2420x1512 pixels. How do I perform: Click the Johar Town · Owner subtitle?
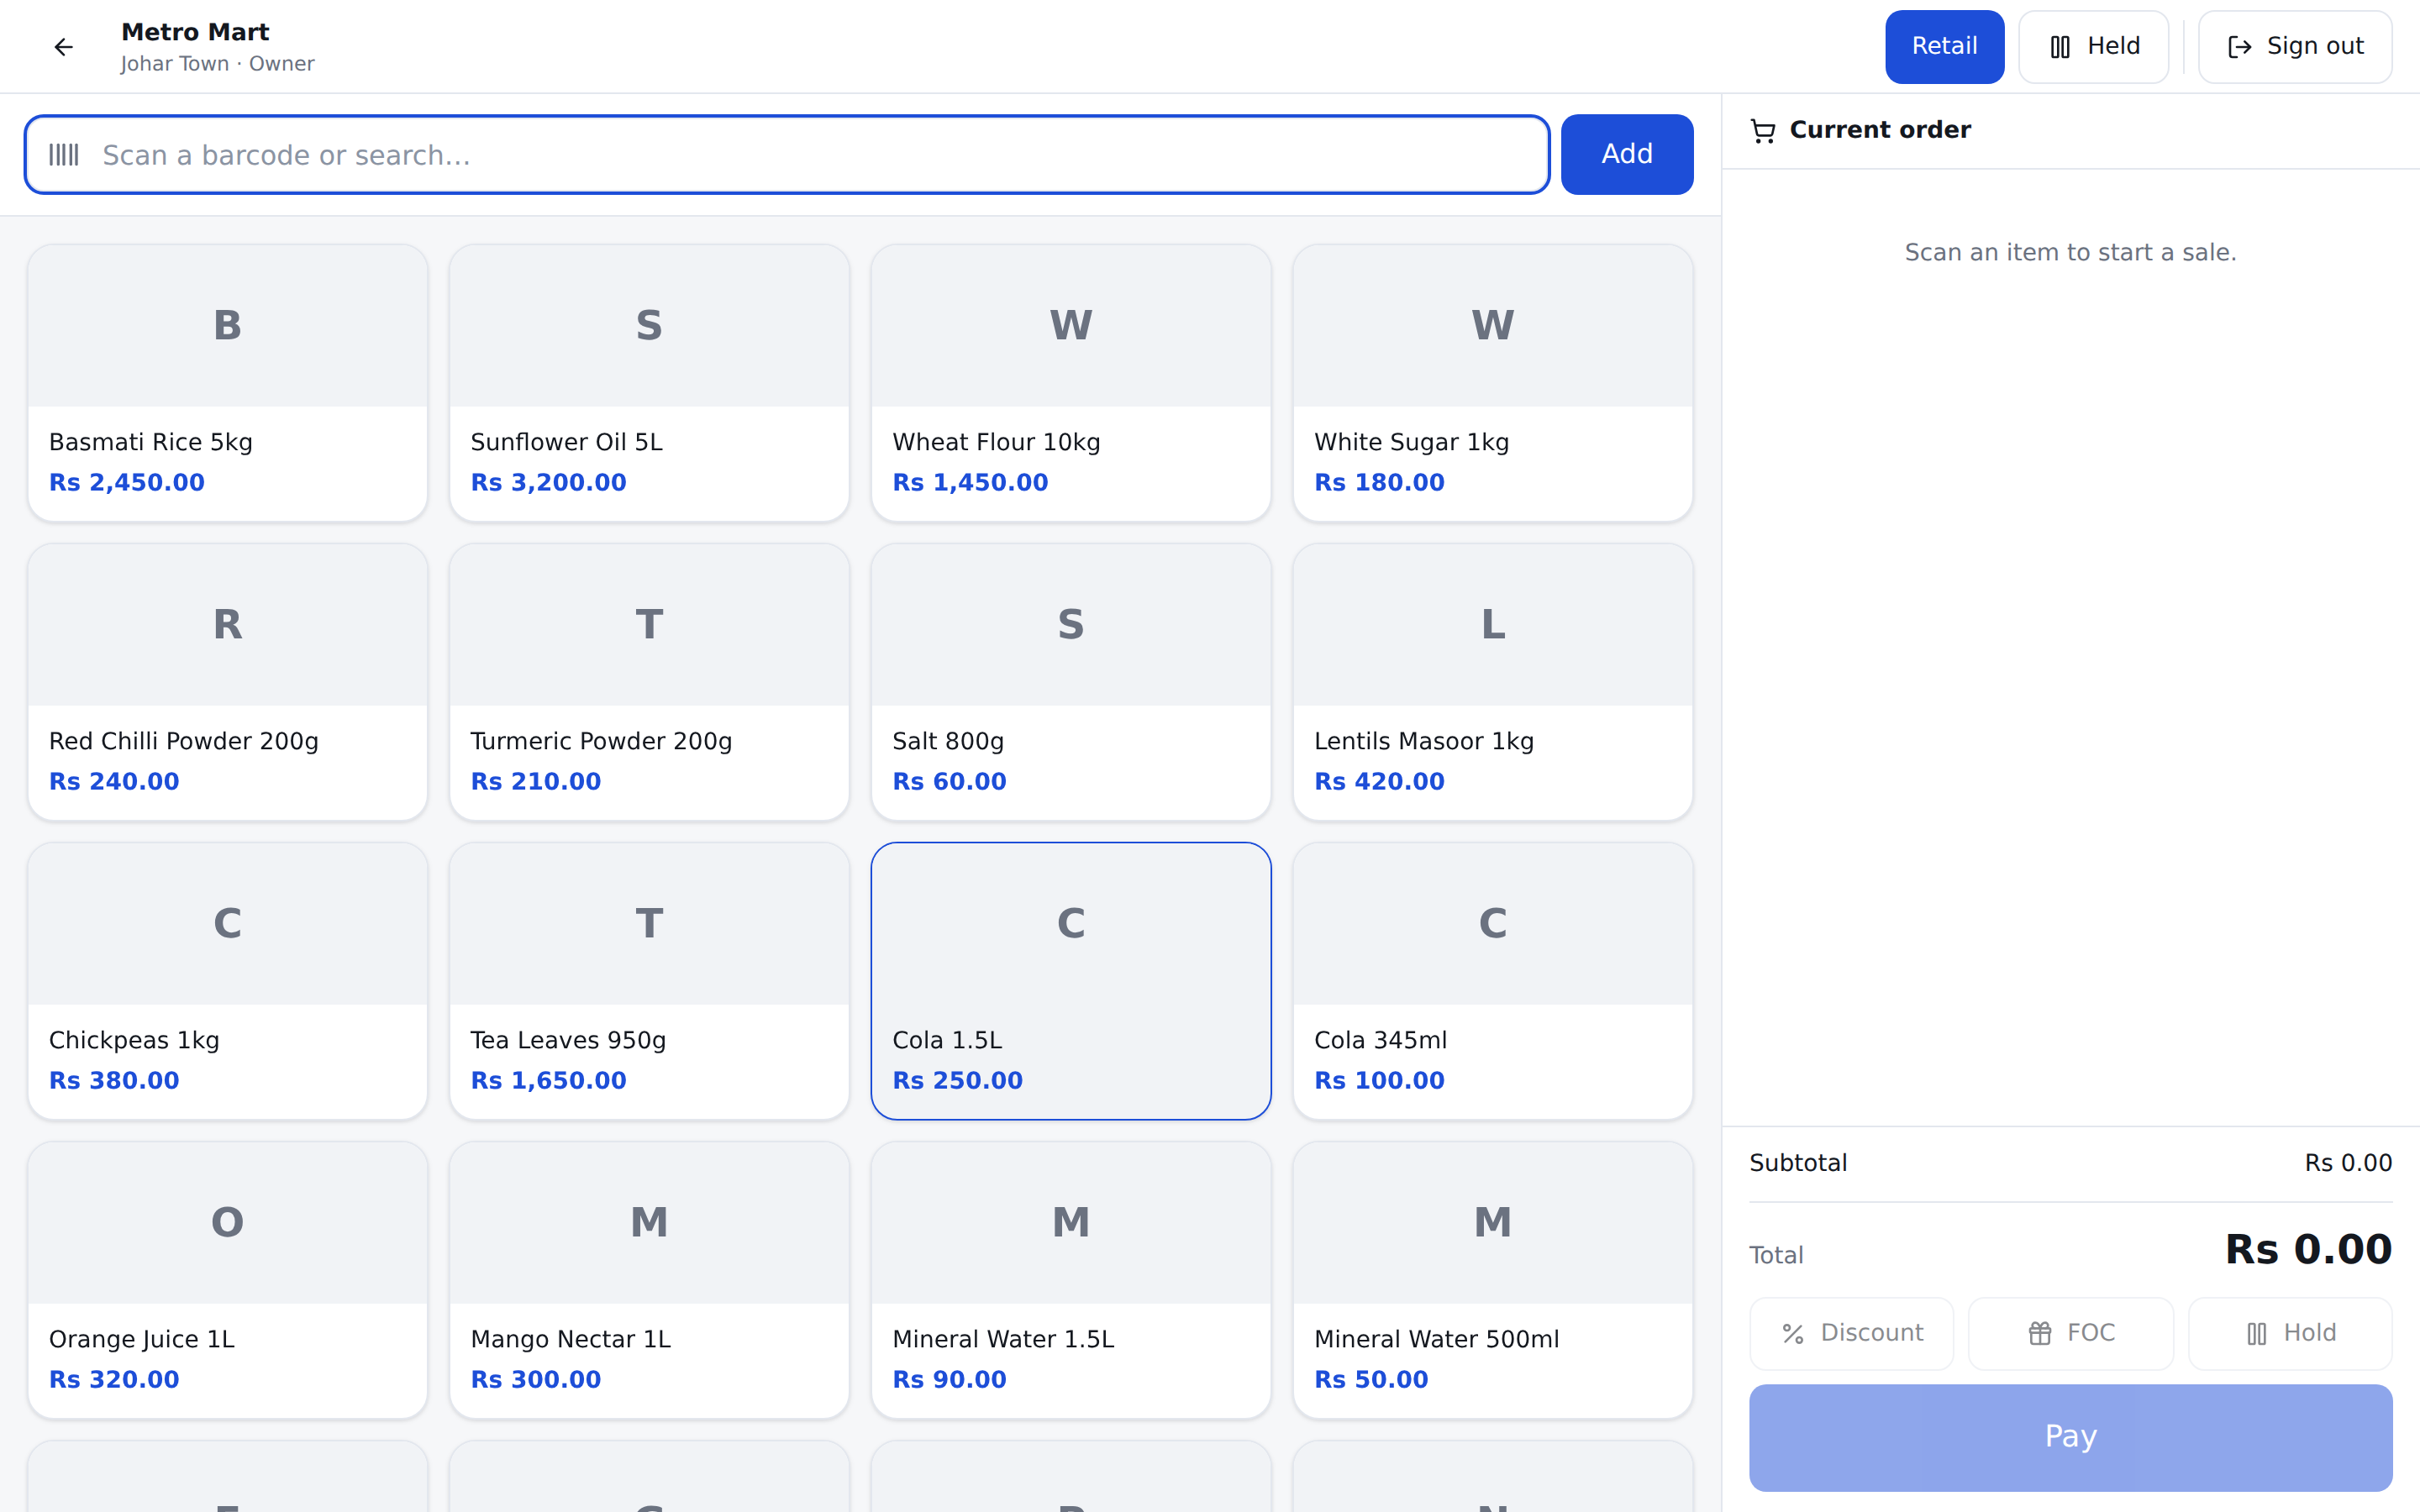pos(217,64)
